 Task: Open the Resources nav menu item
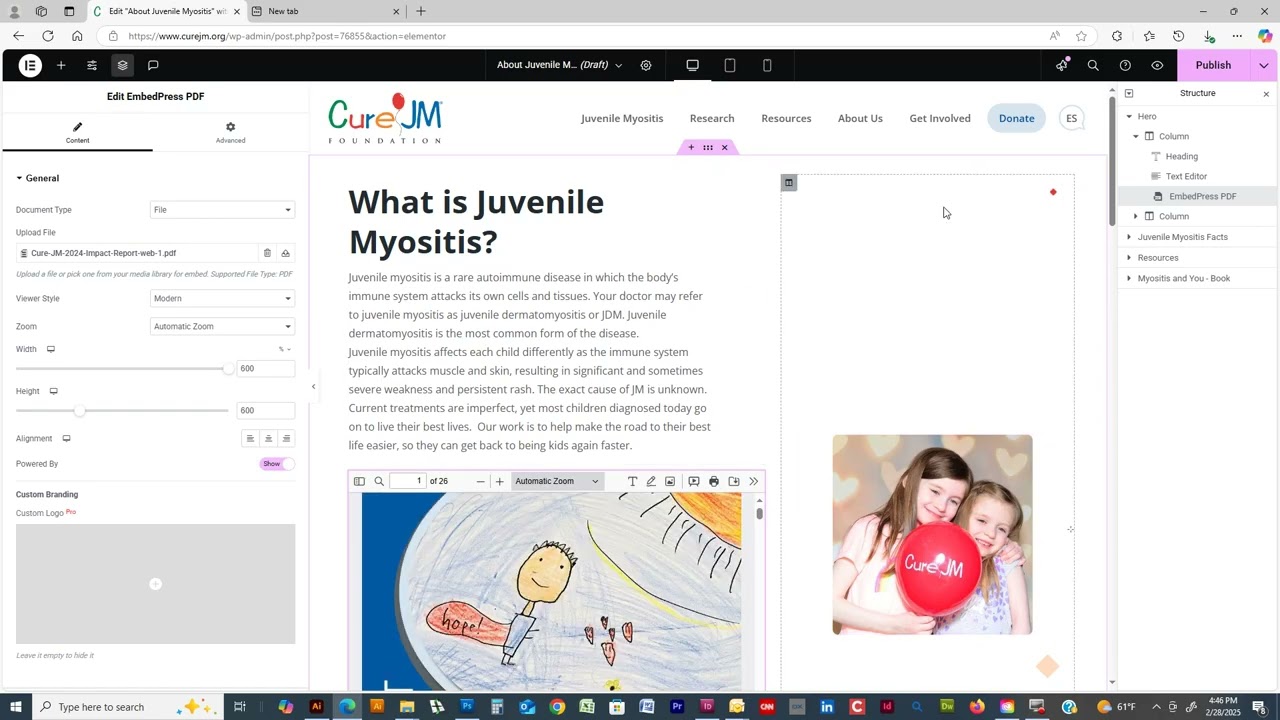786,118
